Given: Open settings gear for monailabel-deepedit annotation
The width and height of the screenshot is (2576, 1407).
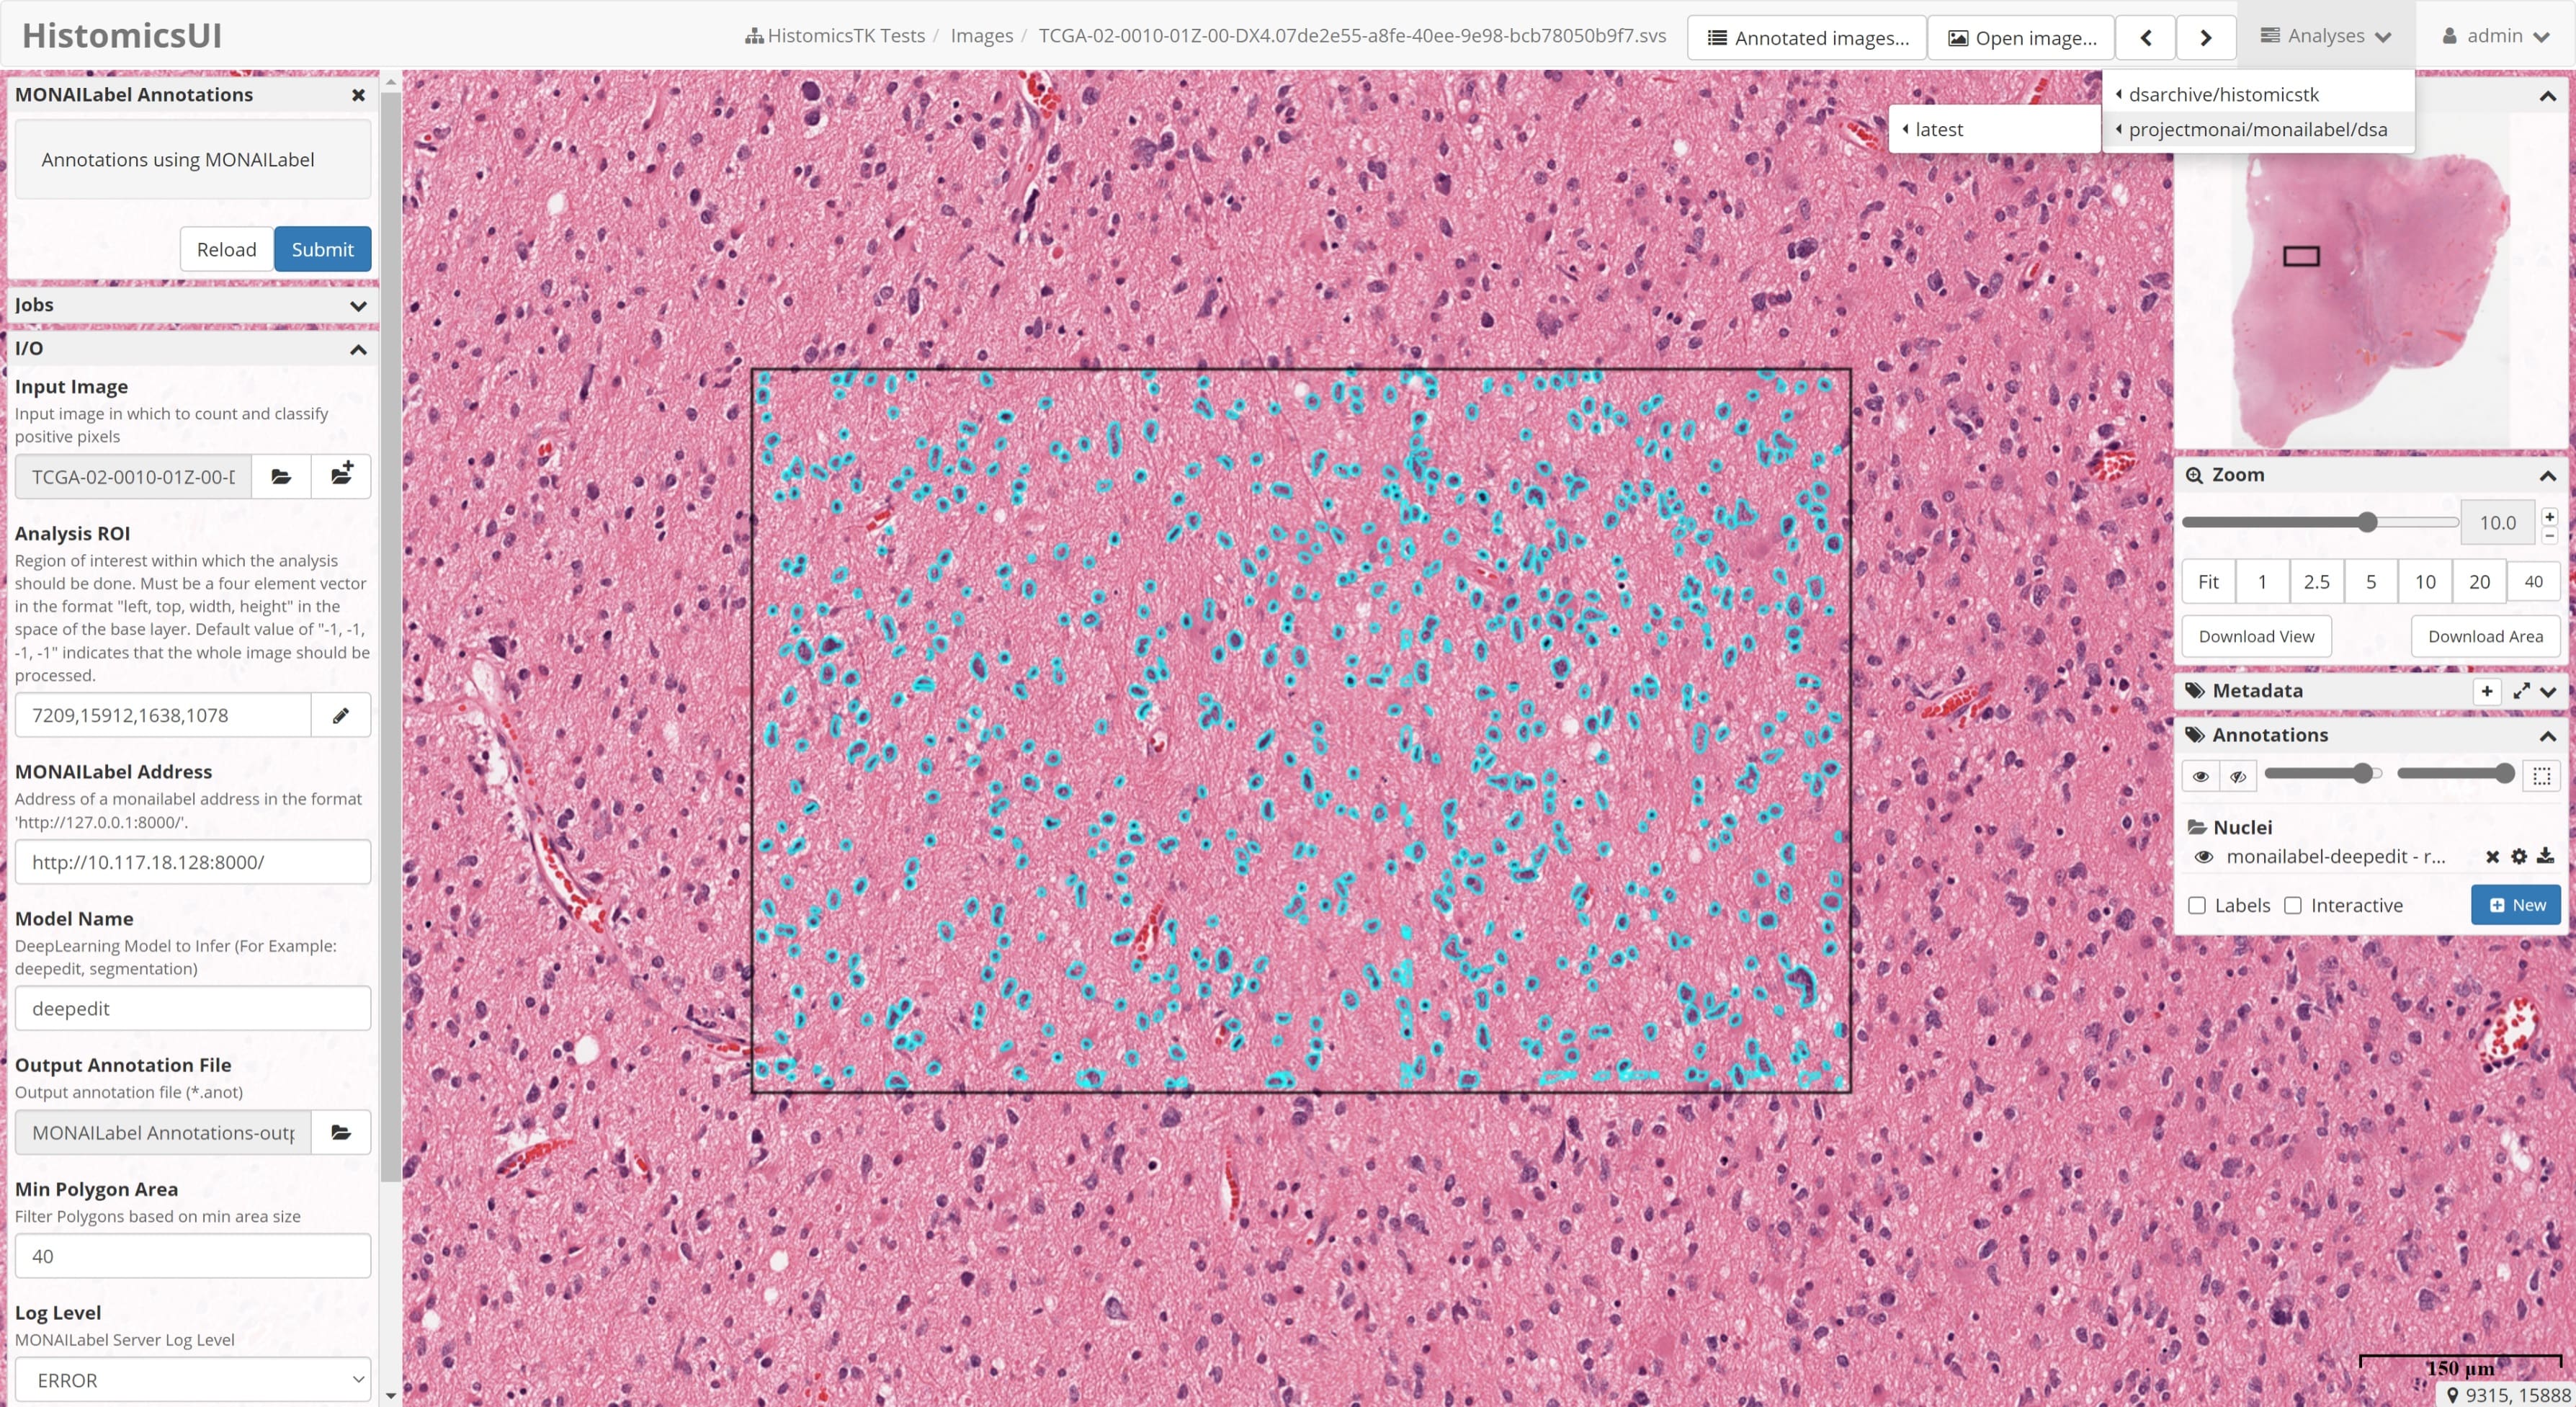Looking at the screenshot, I should (2519, 856).
